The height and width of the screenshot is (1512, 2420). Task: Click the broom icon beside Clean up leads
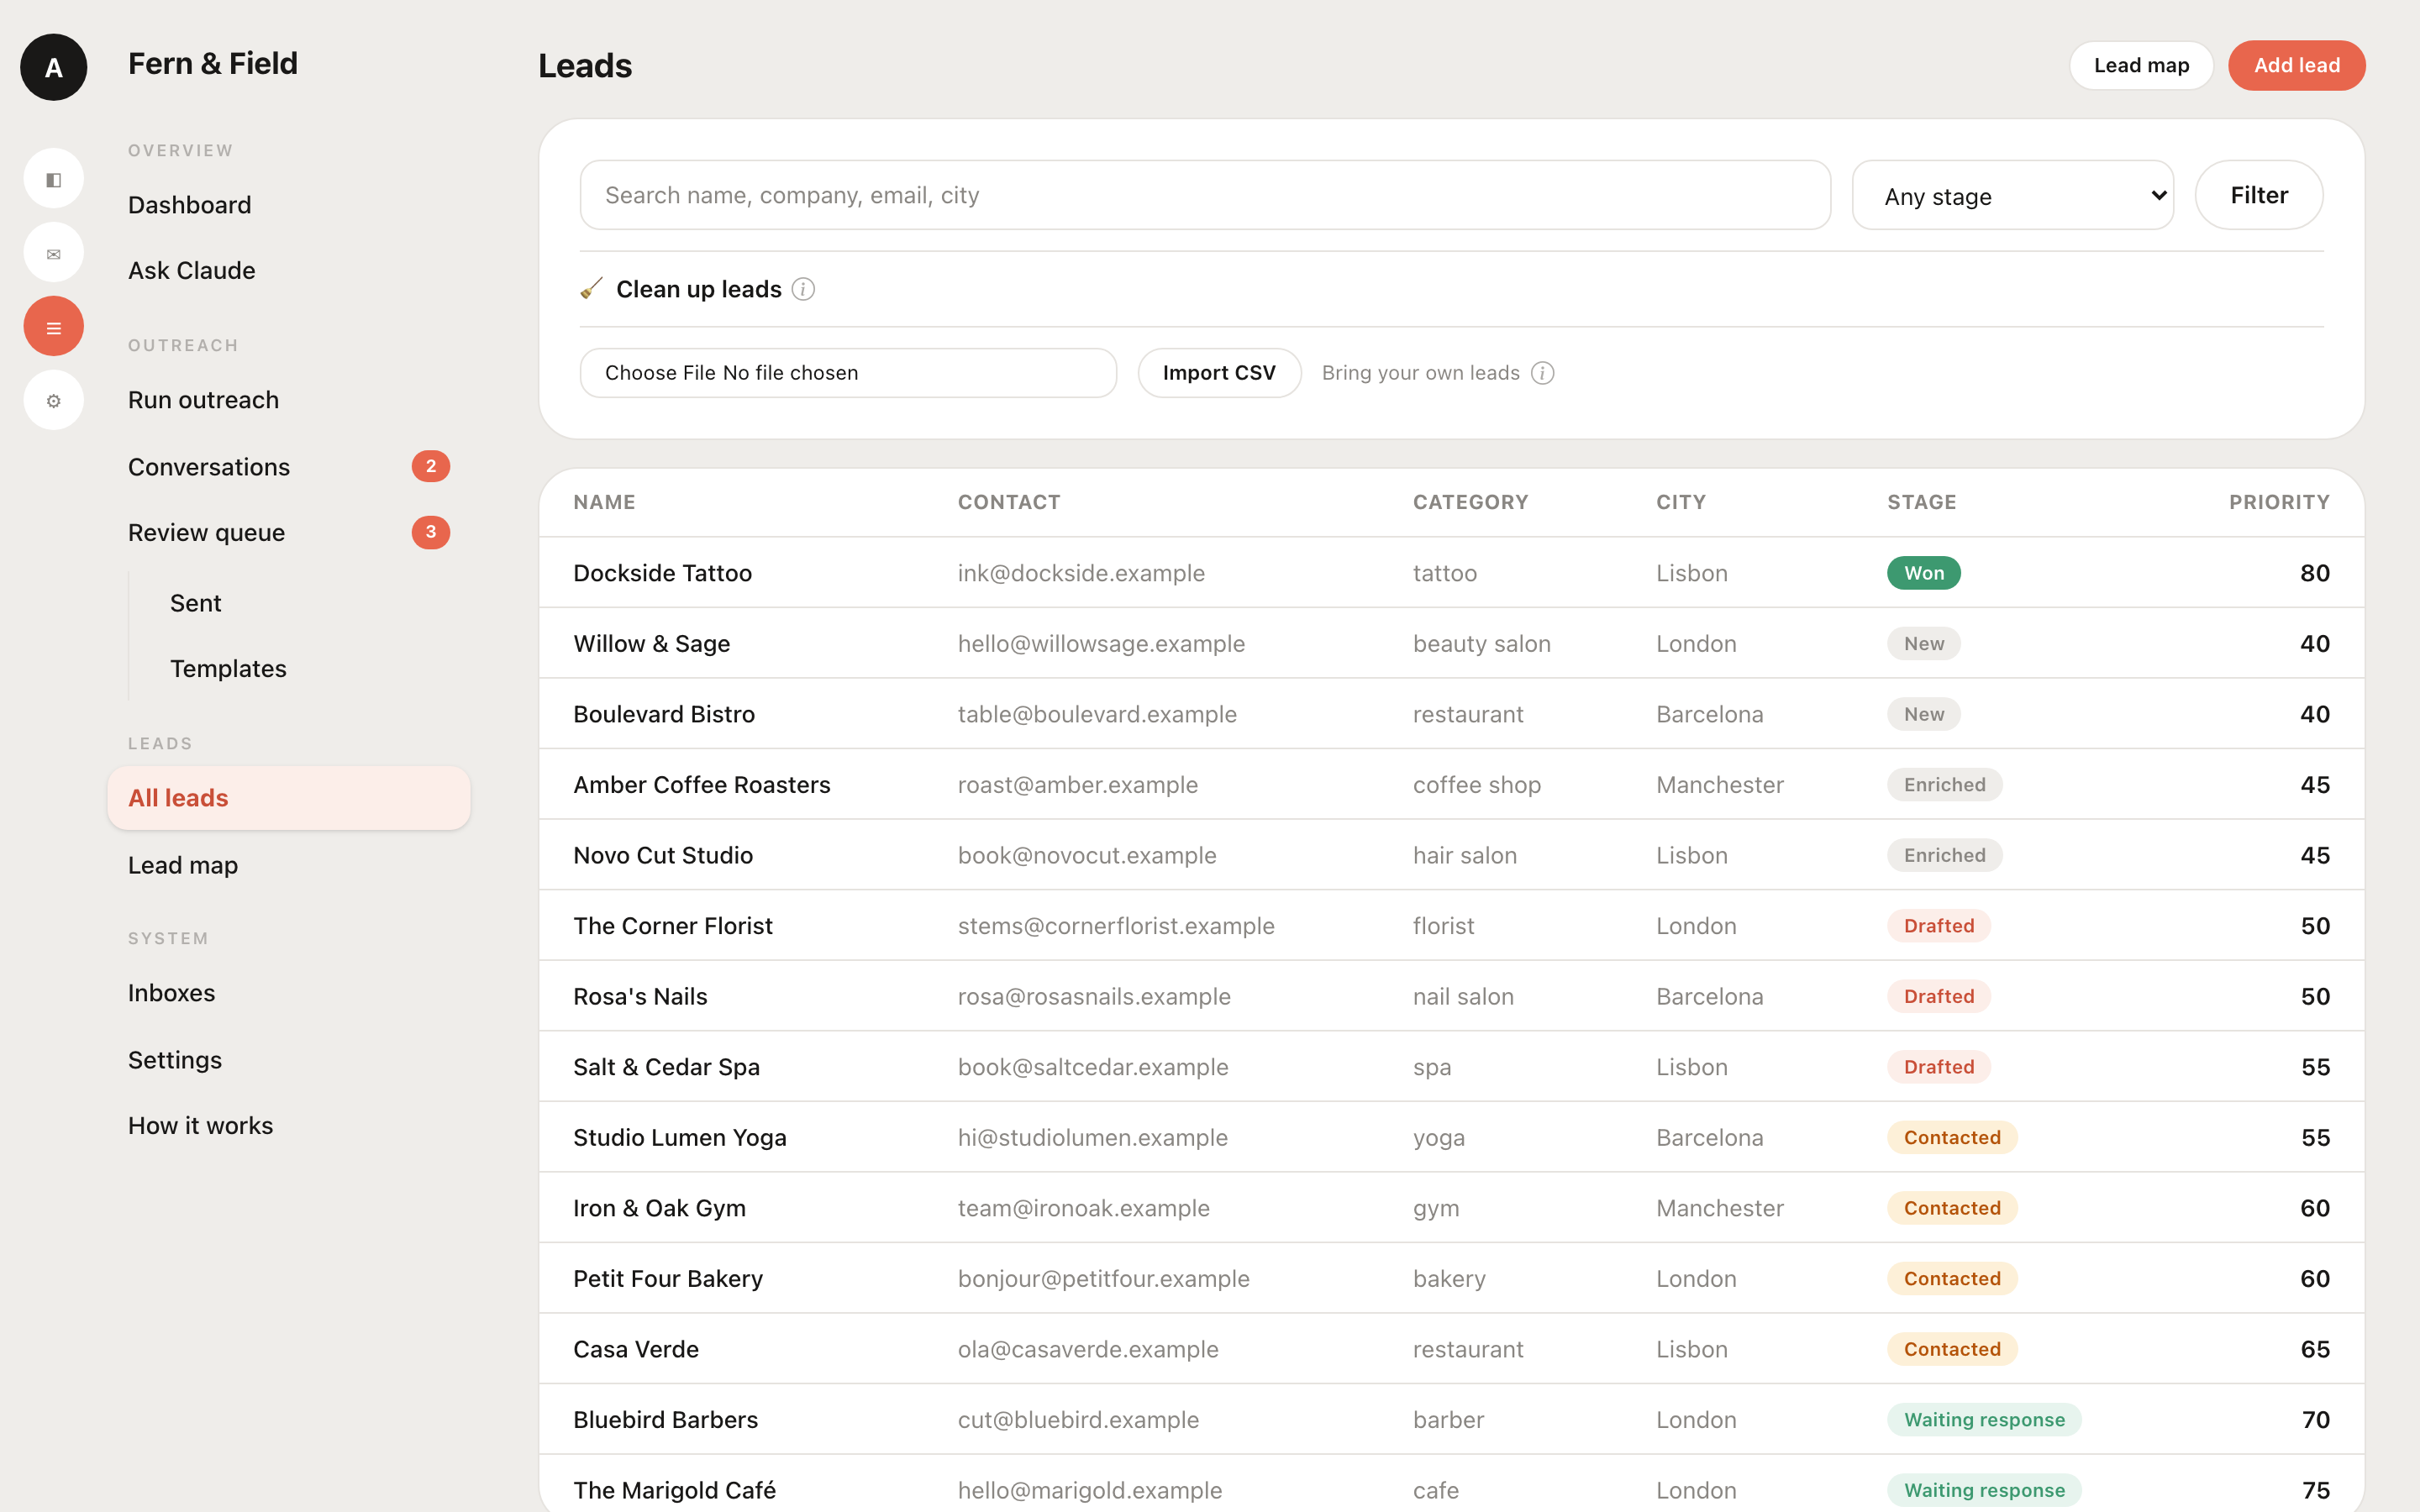tap(591, 289)
